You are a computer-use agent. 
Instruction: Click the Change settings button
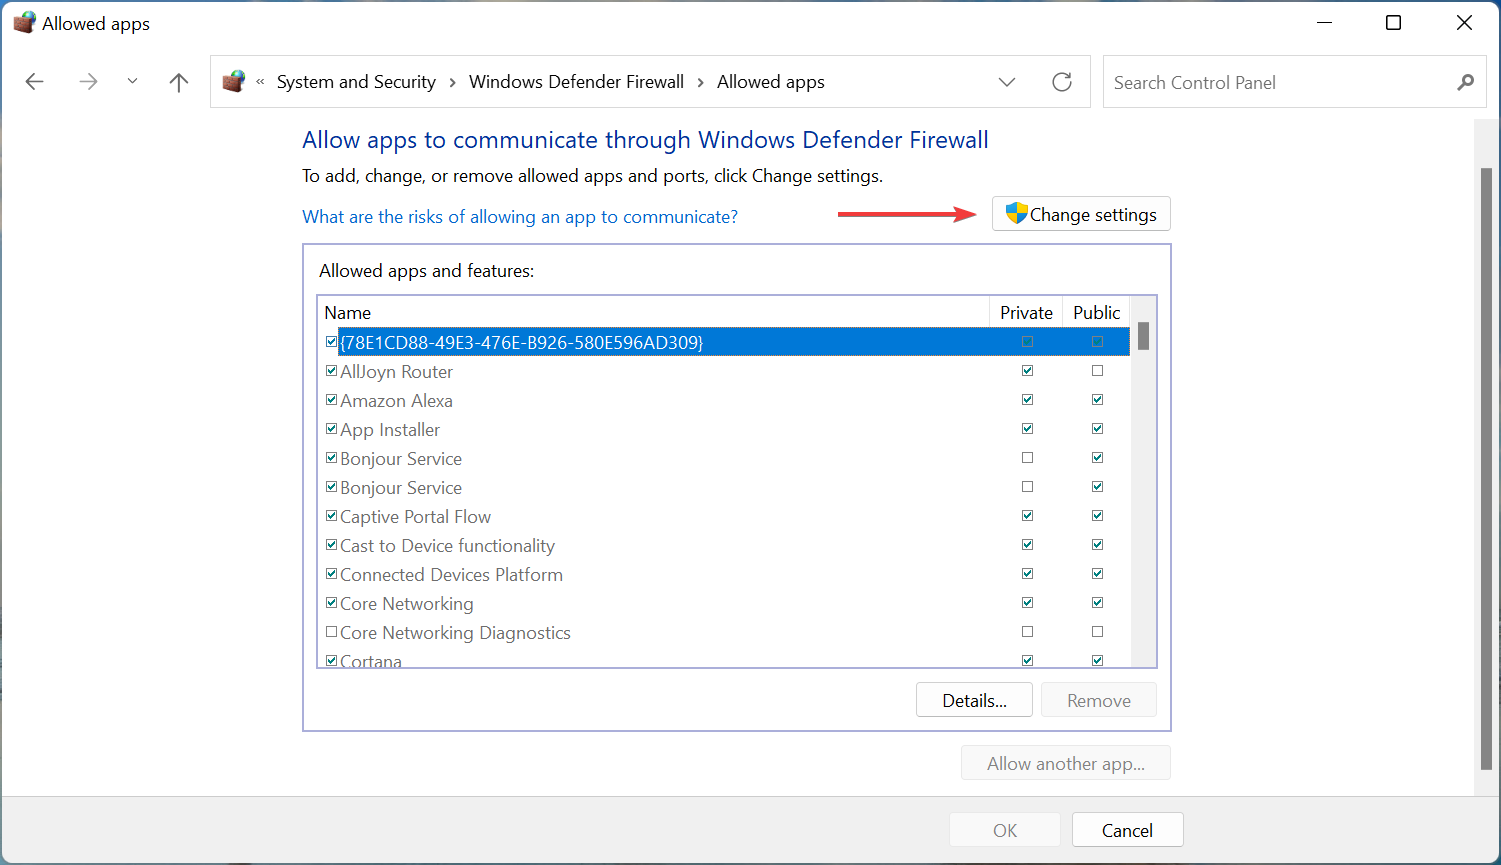(x=1081, y=214)
